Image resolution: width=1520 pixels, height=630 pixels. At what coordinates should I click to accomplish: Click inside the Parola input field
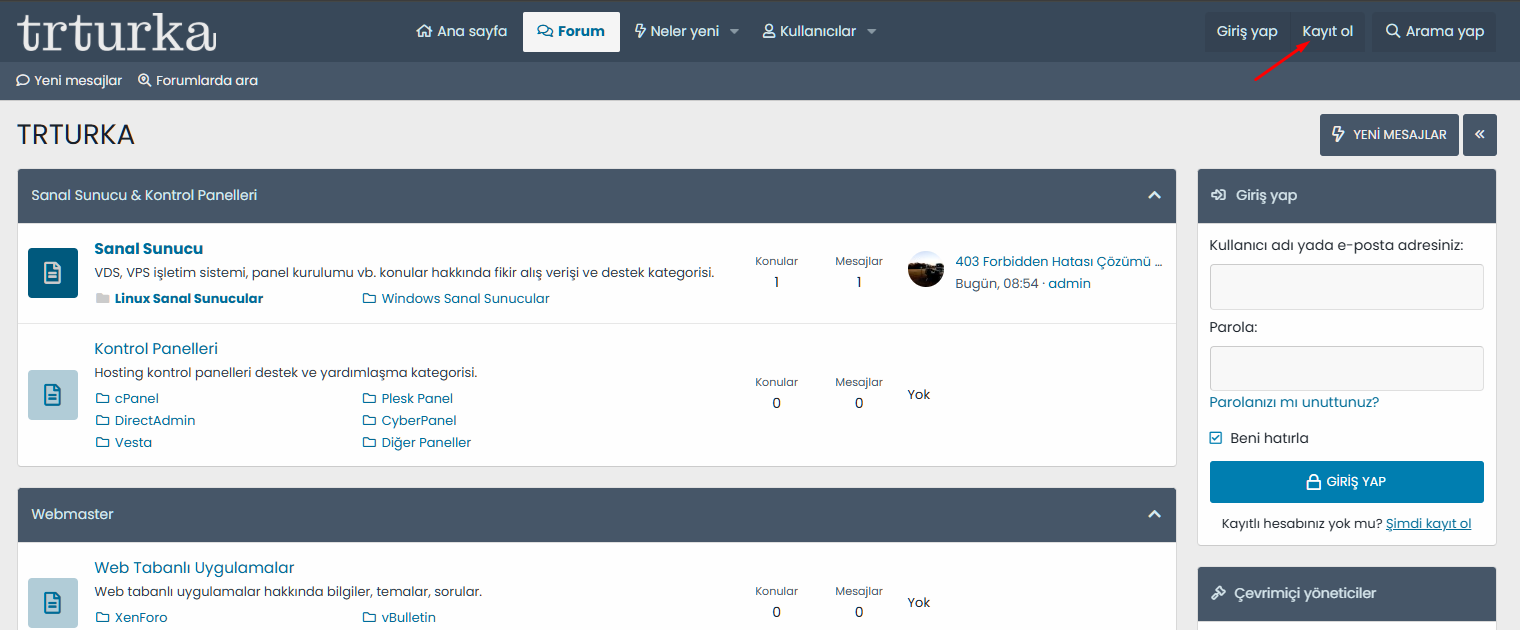(1346, 368)
